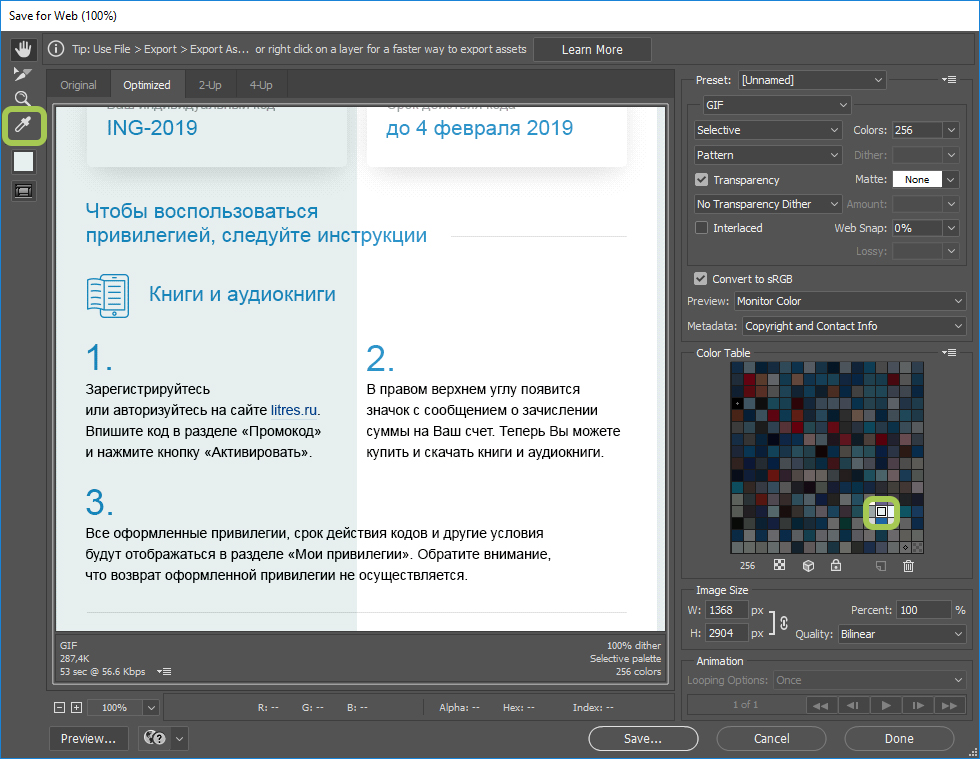Zoom in with the plus button
The image size is (980, 759).
tap(76, 708)
